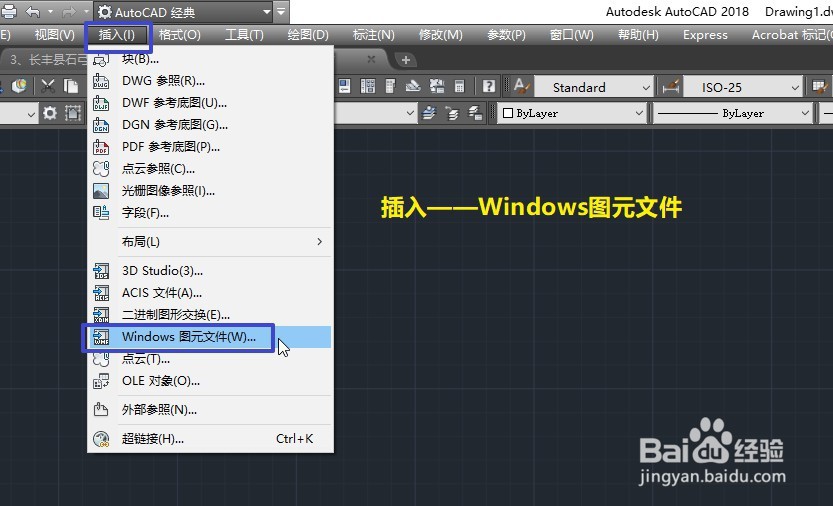Click the workspace settings gear icon
The height and width of the screenshot is (506, 833).
click(x=50, y=113)
